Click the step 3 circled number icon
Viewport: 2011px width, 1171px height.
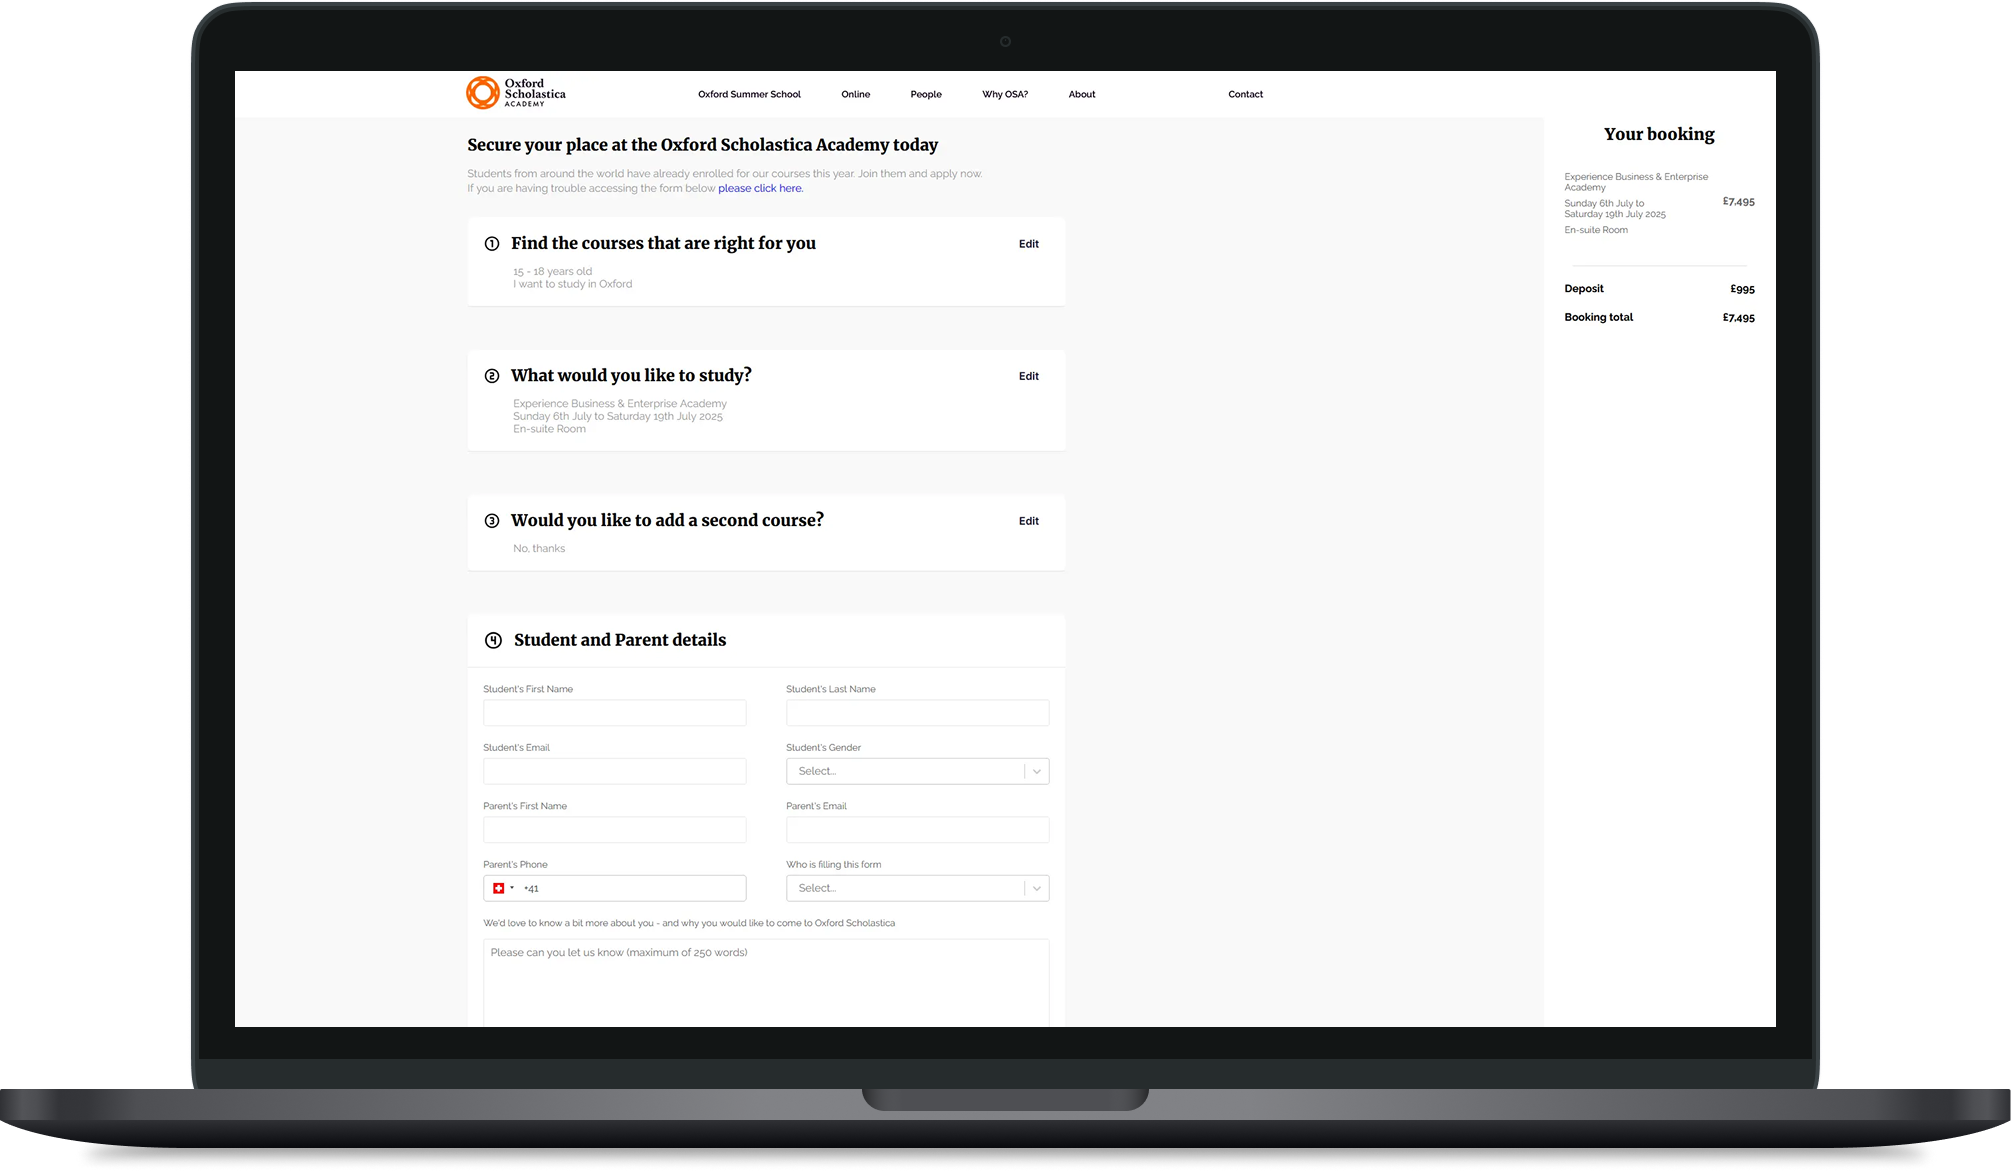pyautogui.click(x=492, y=521)
